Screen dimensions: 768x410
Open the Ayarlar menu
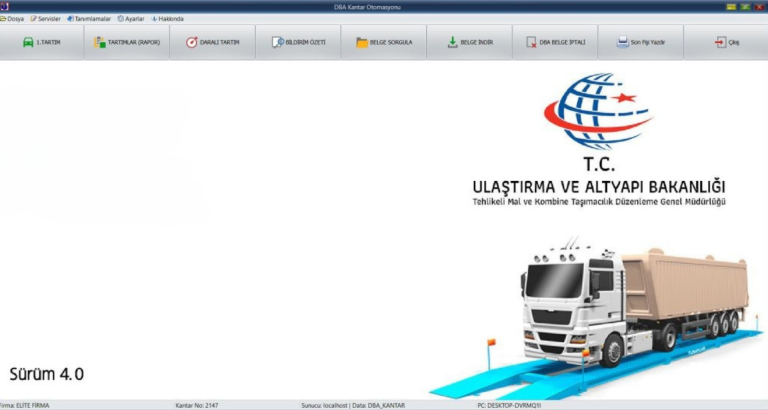[131, 19]
